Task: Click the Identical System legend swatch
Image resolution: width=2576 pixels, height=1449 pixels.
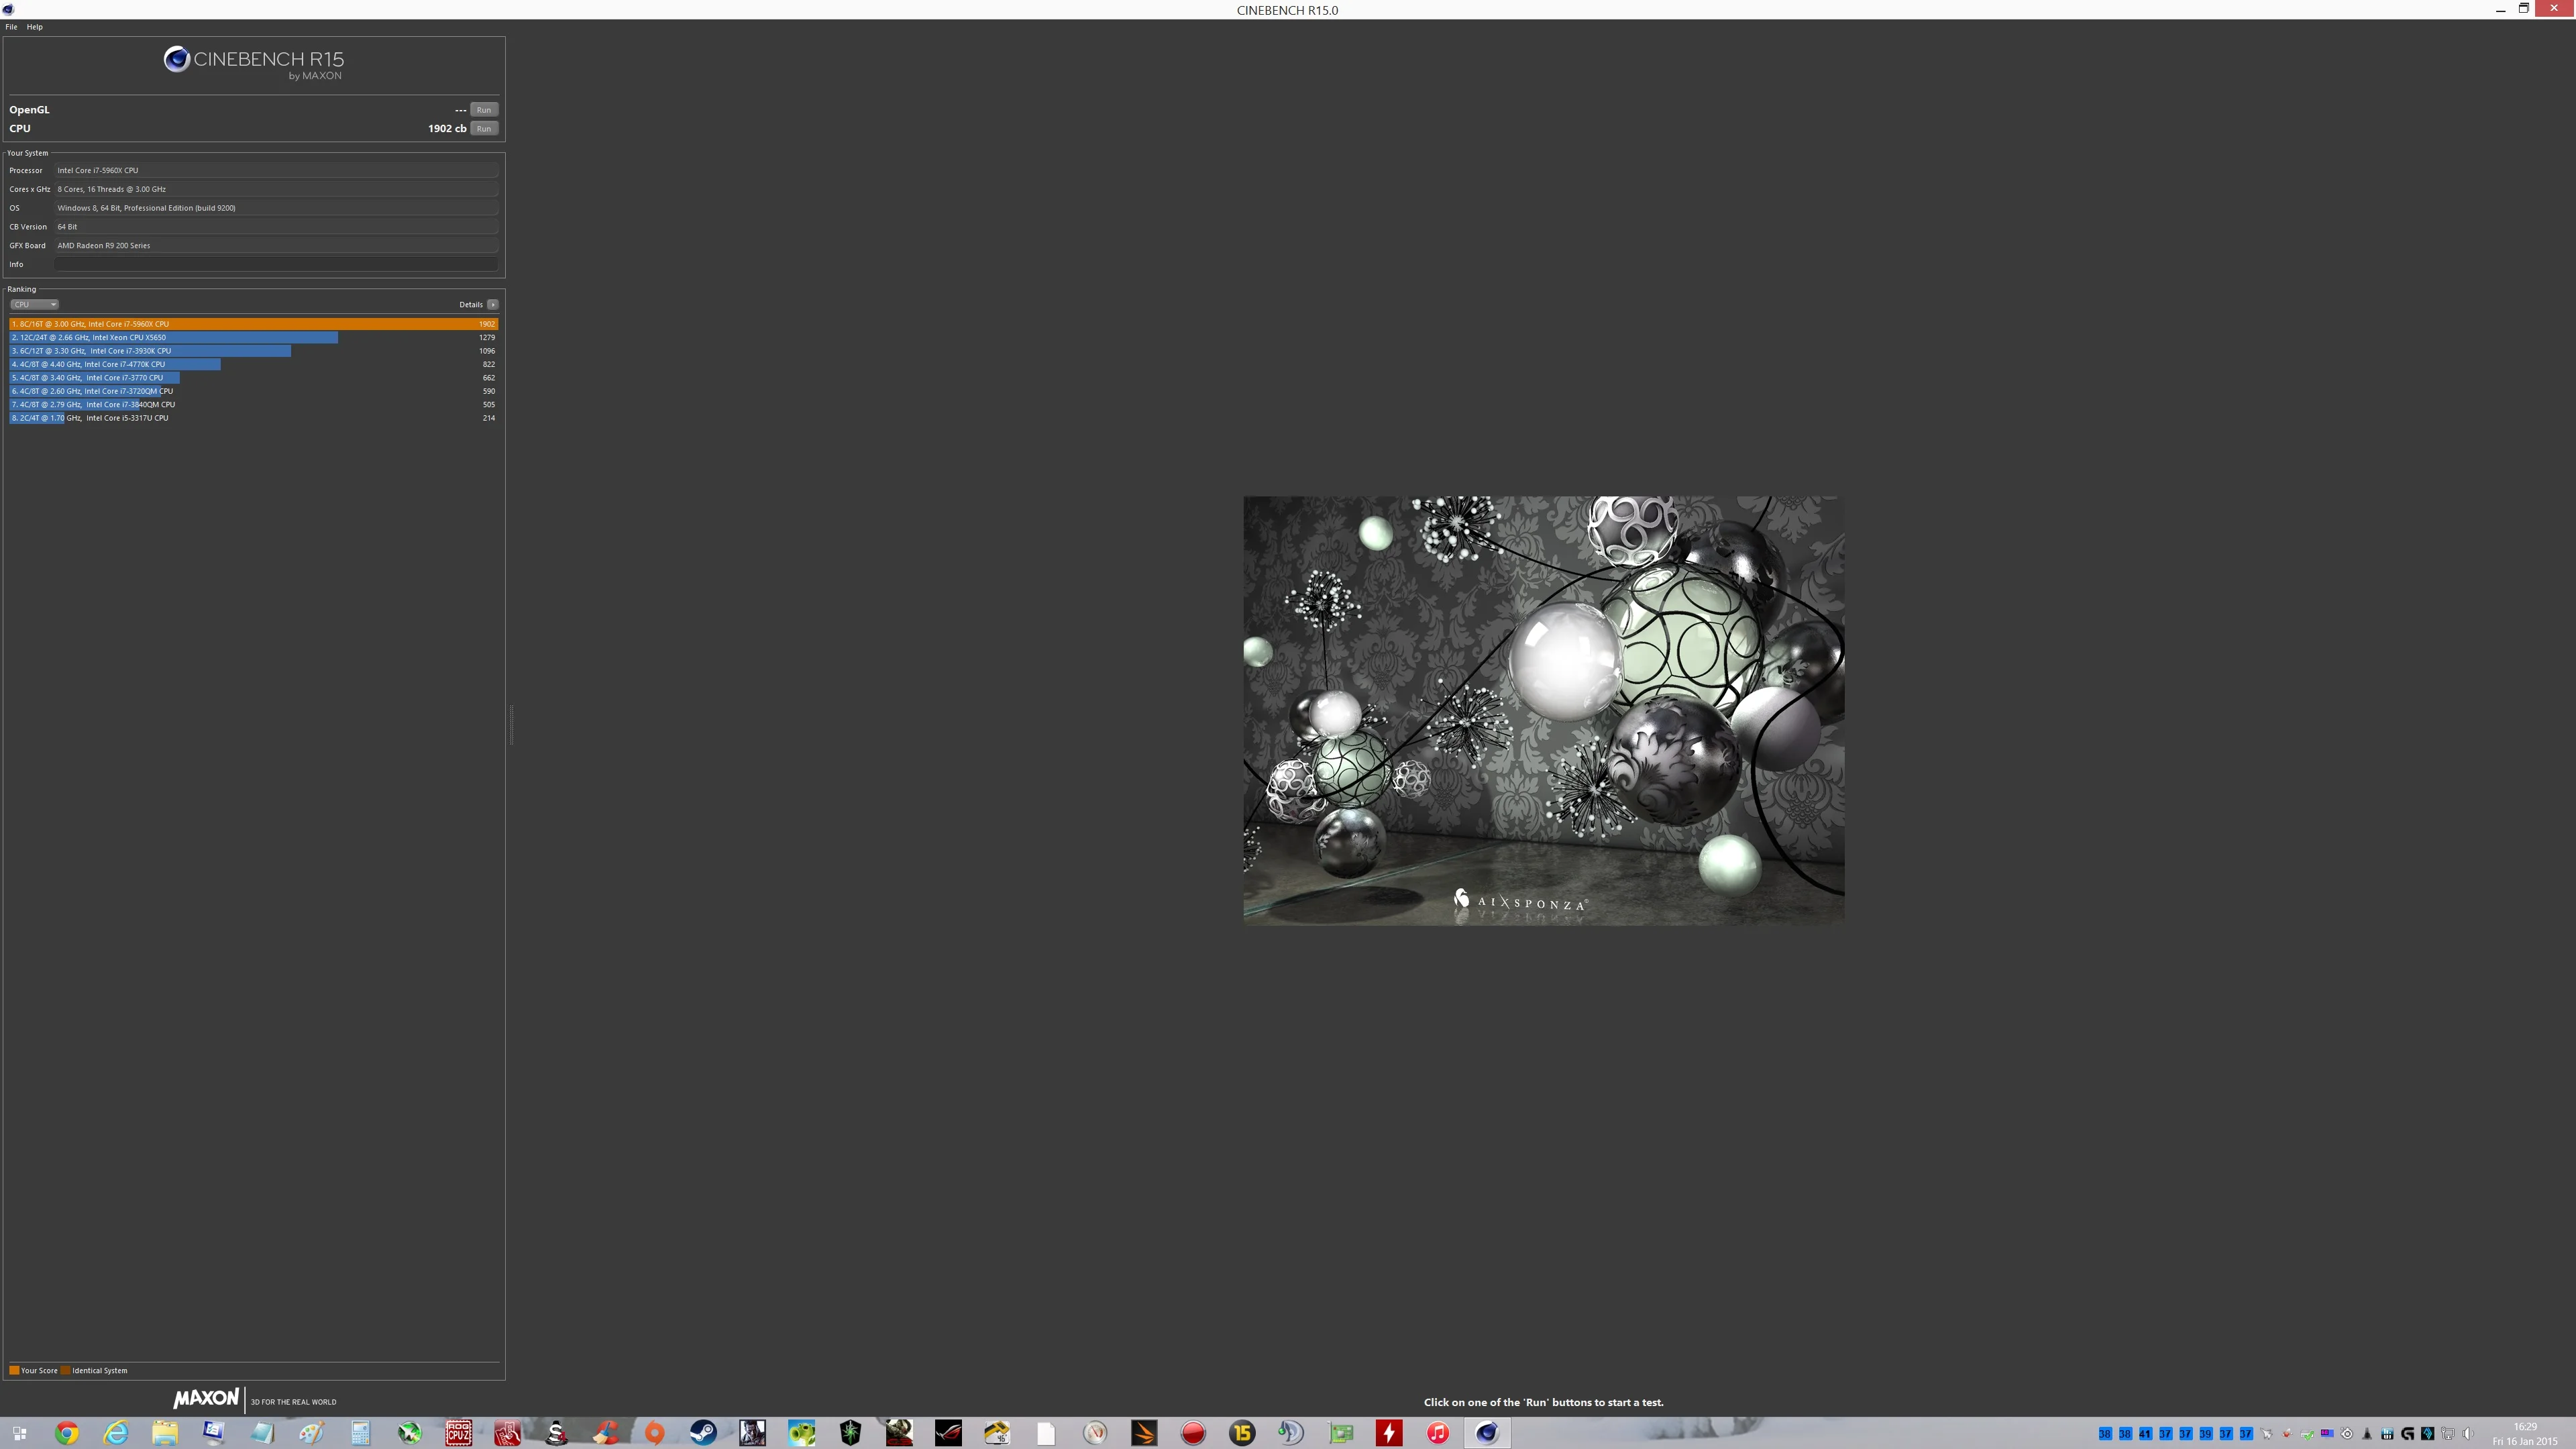Action: click(x=66, y=1371)
